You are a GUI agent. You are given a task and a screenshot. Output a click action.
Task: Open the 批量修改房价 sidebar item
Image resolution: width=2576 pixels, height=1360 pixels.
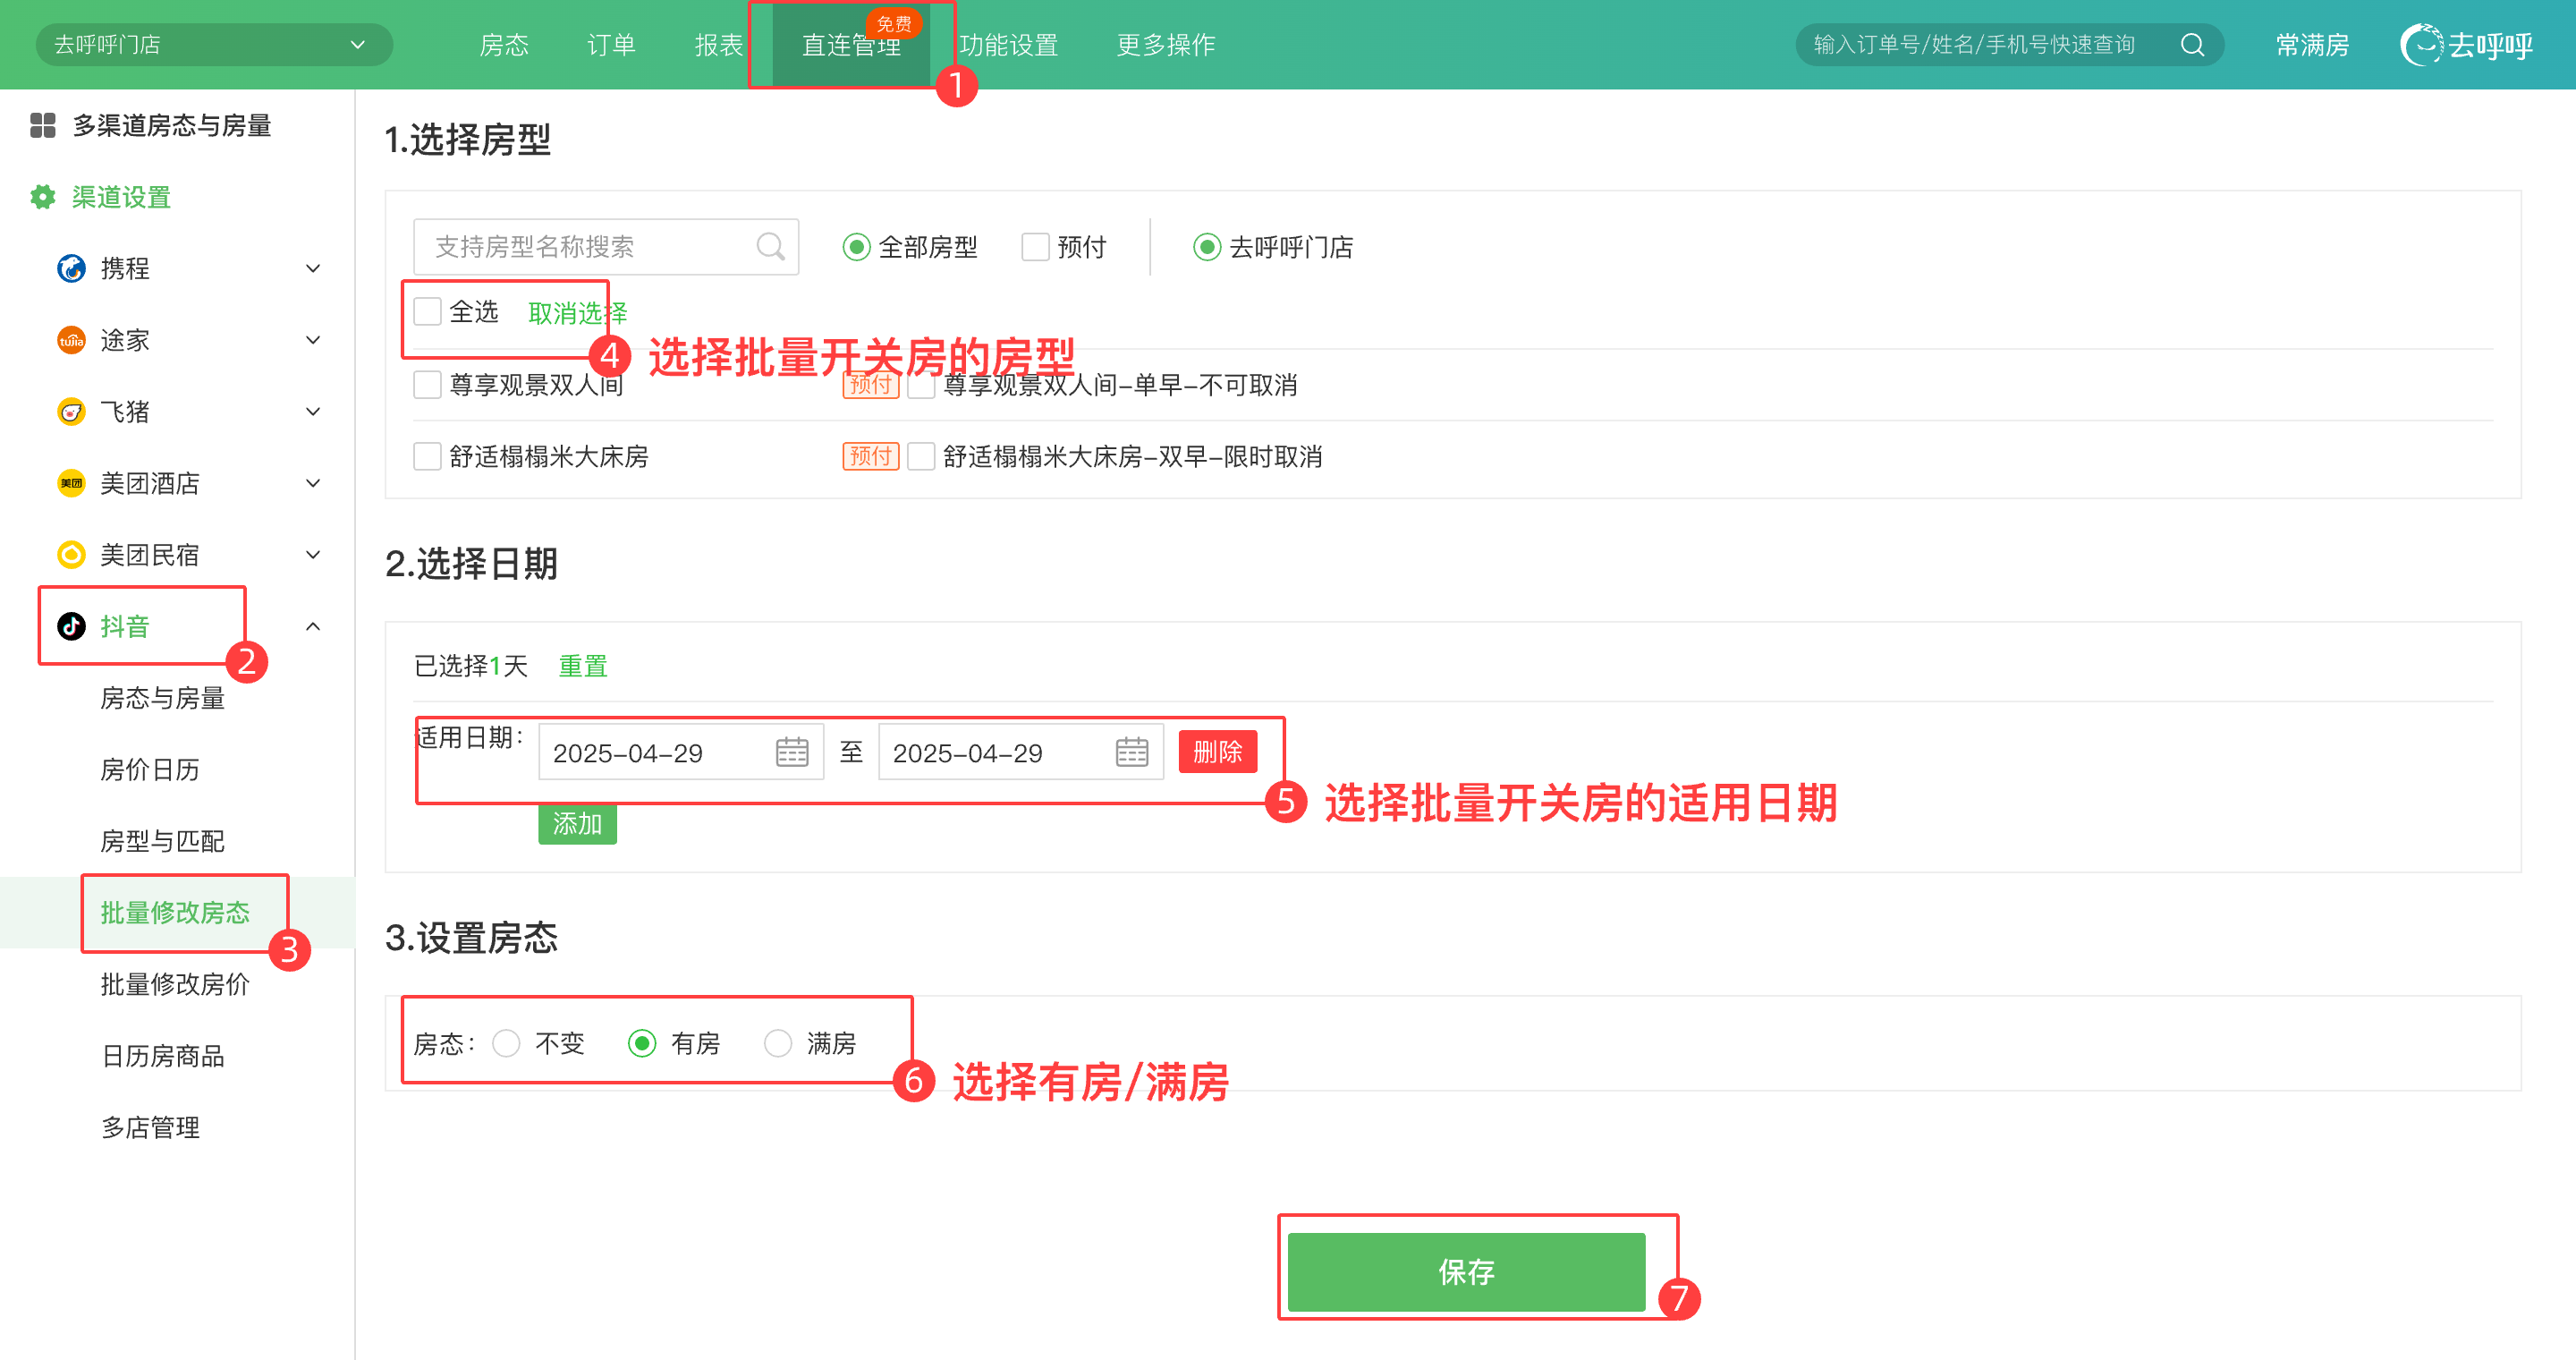click(x=175, y=984)
